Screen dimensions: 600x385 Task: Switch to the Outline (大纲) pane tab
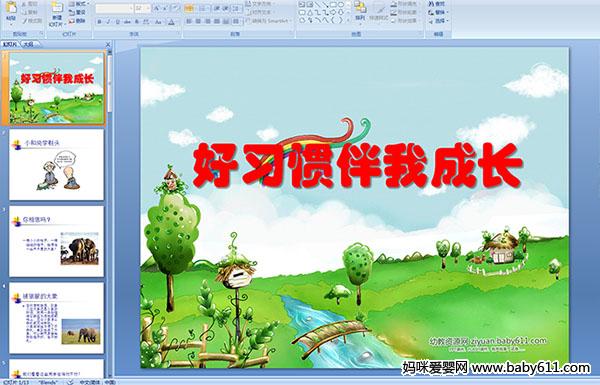pyautogui.click(x=28, y=44)
